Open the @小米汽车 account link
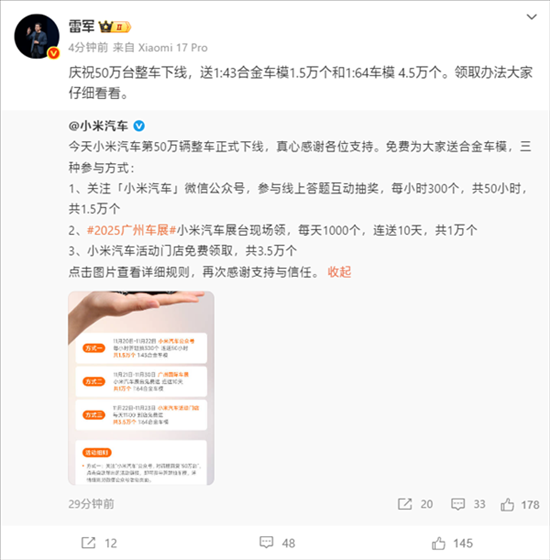This screenshot has width=550, height=560. pos(98,126)
